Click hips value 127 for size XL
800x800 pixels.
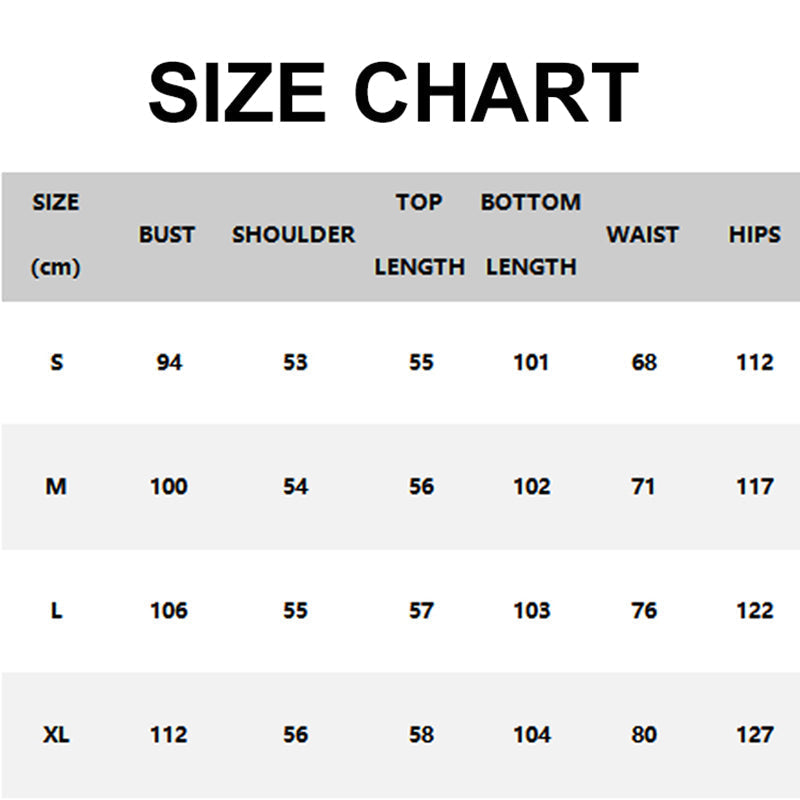pyautogui.click(x=754, y=735)
